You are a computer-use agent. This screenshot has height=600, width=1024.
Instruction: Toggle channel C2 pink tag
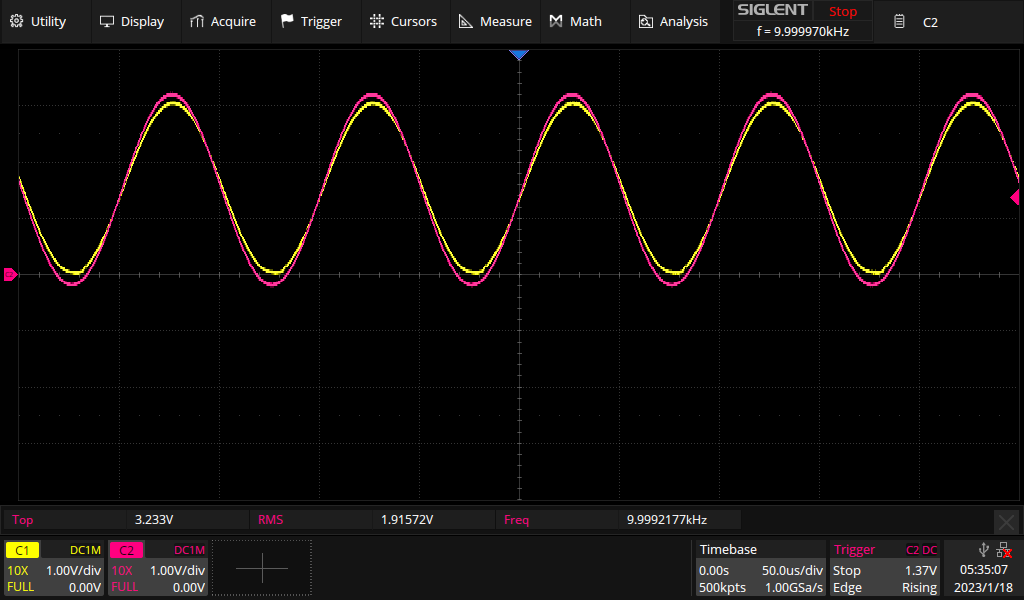point(126,550)
